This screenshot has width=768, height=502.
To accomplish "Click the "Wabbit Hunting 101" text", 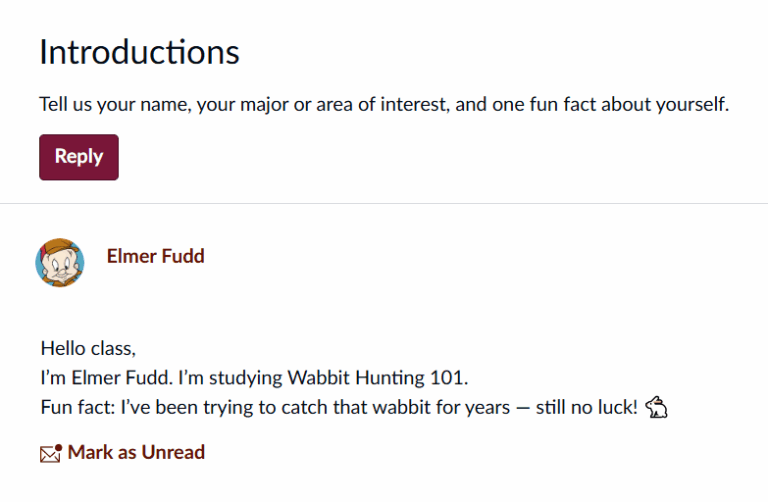I will (377, 378).
